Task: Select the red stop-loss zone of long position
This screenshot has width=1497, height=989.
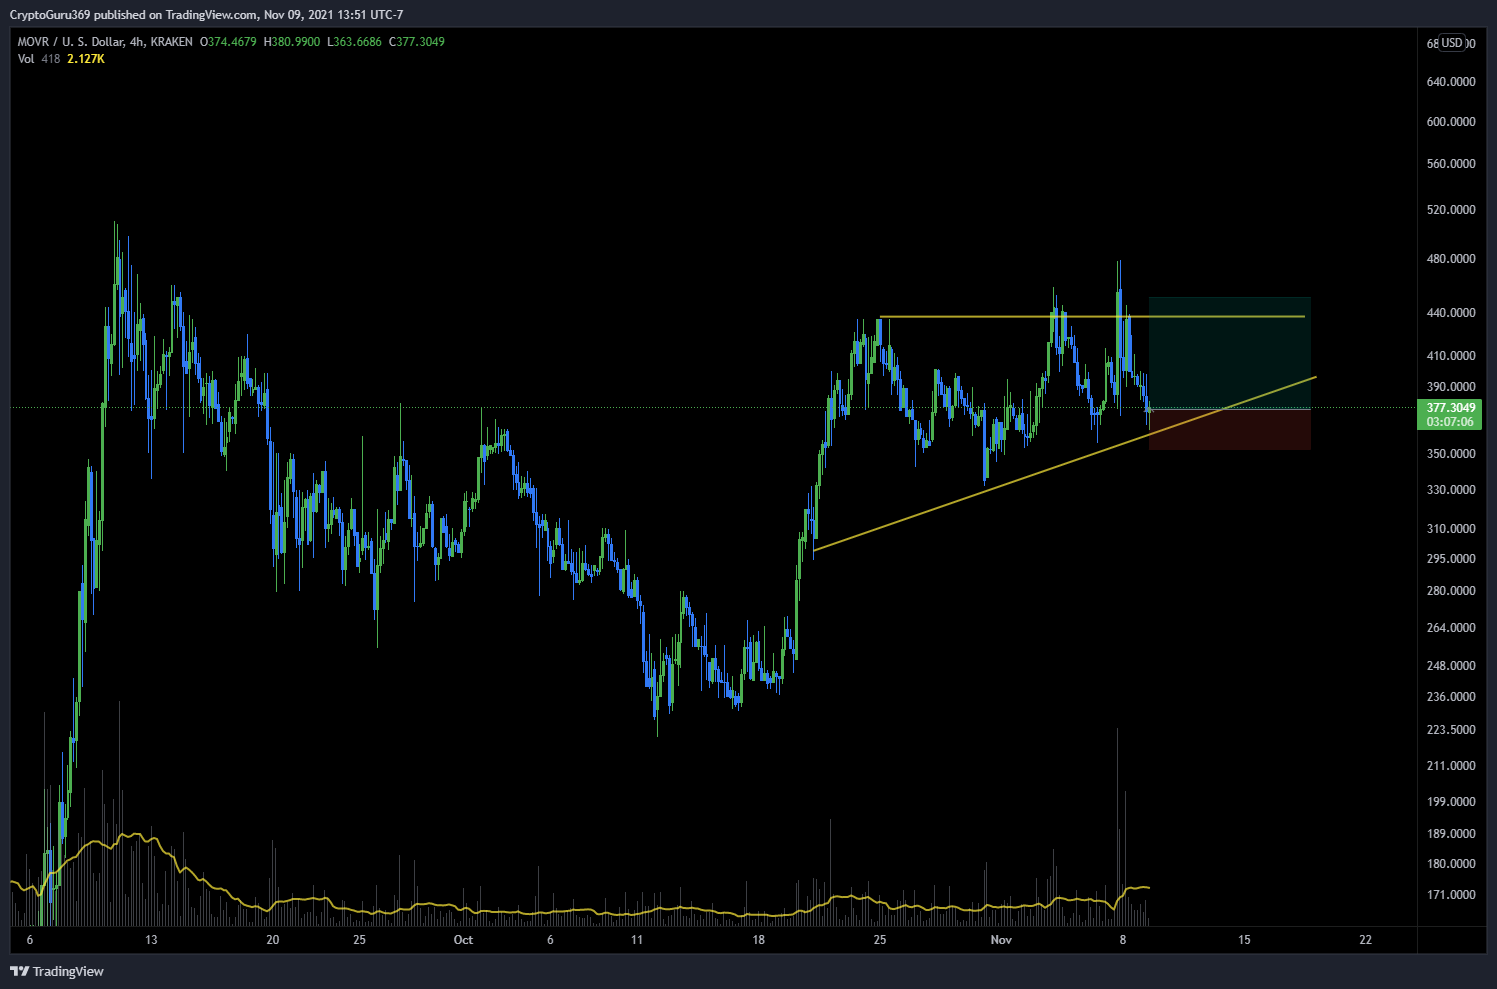Action: click(1230, 430)
